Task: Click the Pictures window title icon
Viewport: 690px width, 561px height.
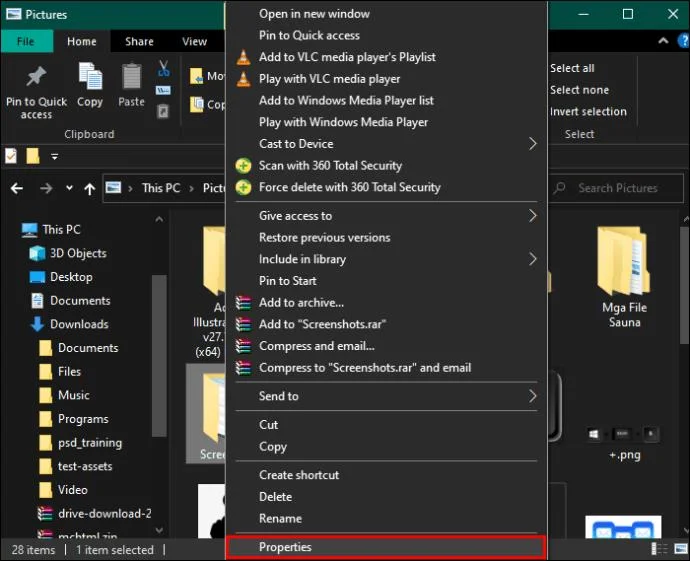Action: [14, 14]
